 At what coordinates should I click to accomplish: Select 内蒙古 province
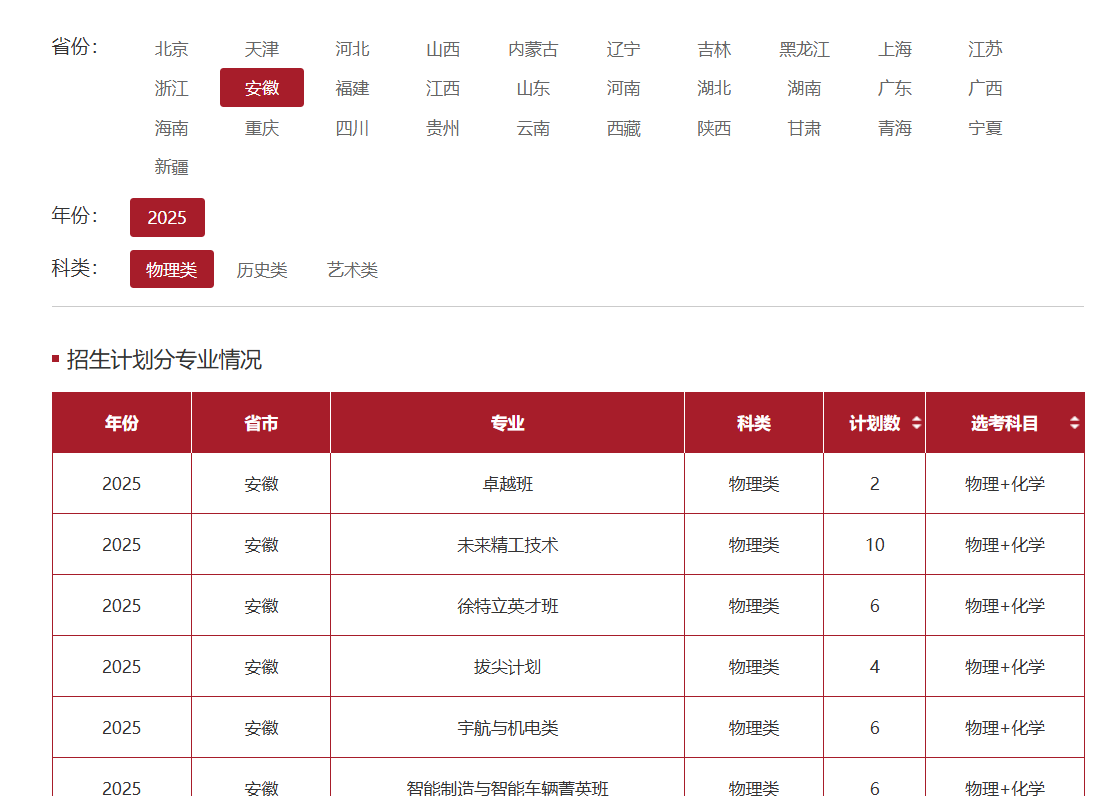pos(533,49)
